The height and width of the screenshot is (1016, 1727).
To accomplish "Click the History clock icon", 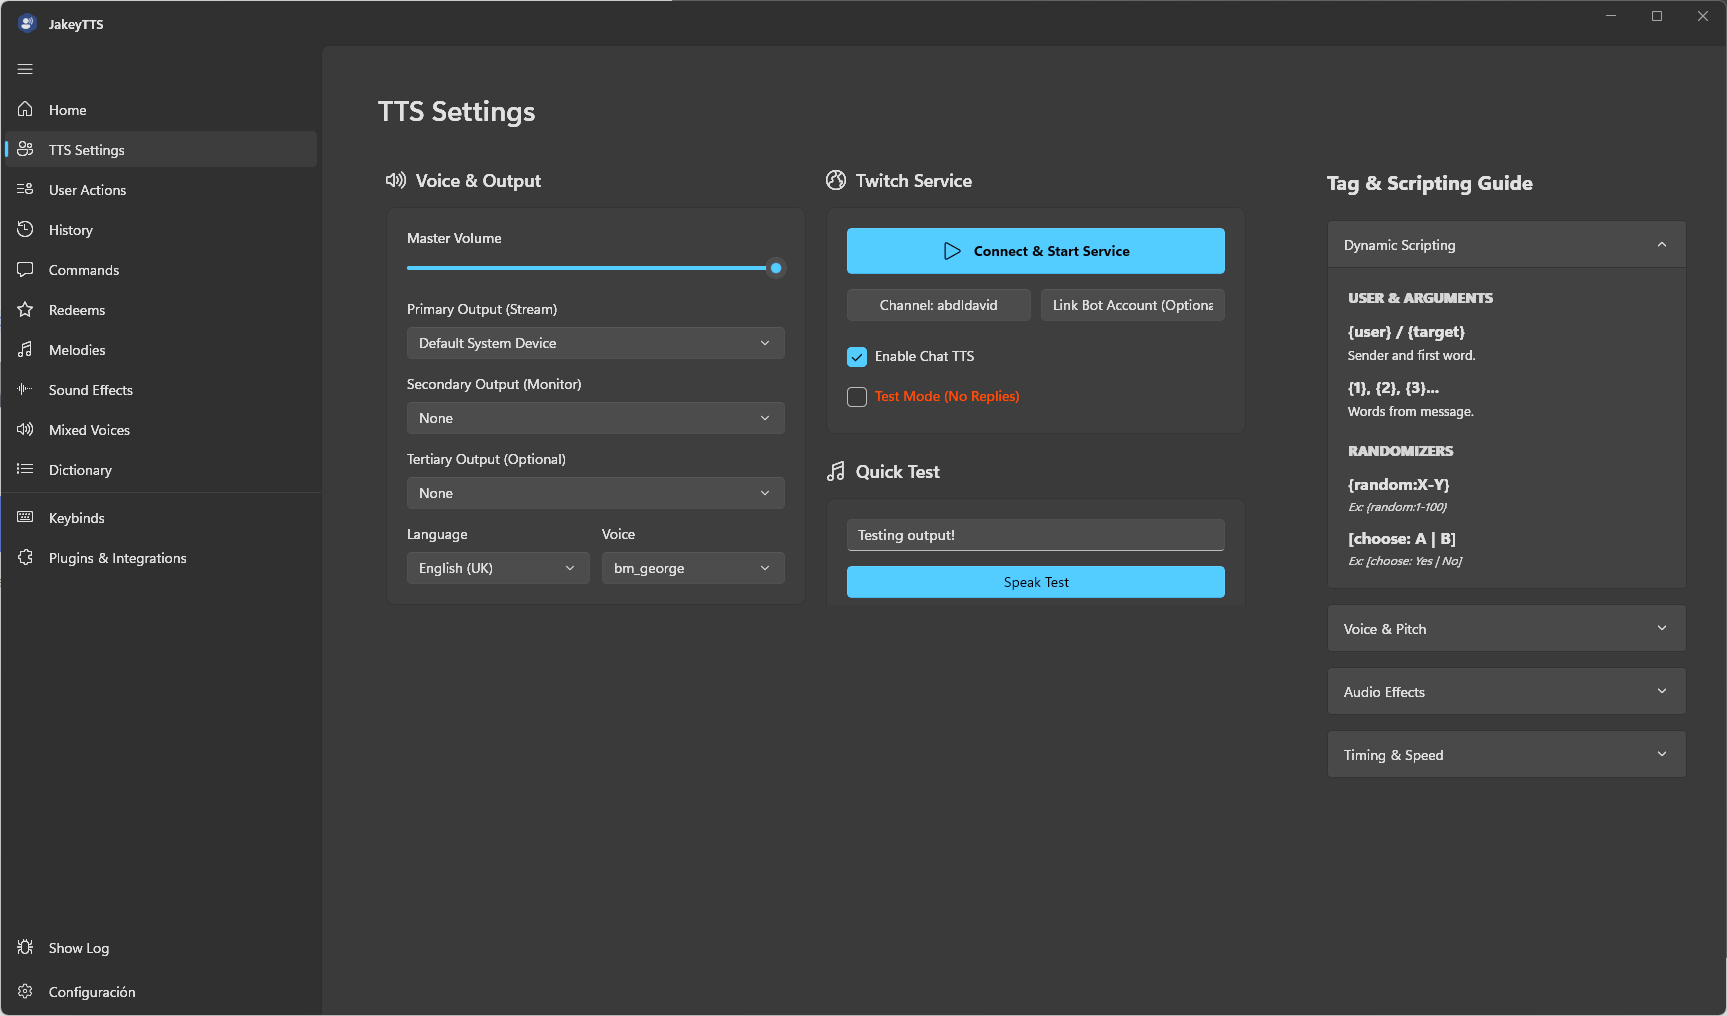I will (25, 229).
